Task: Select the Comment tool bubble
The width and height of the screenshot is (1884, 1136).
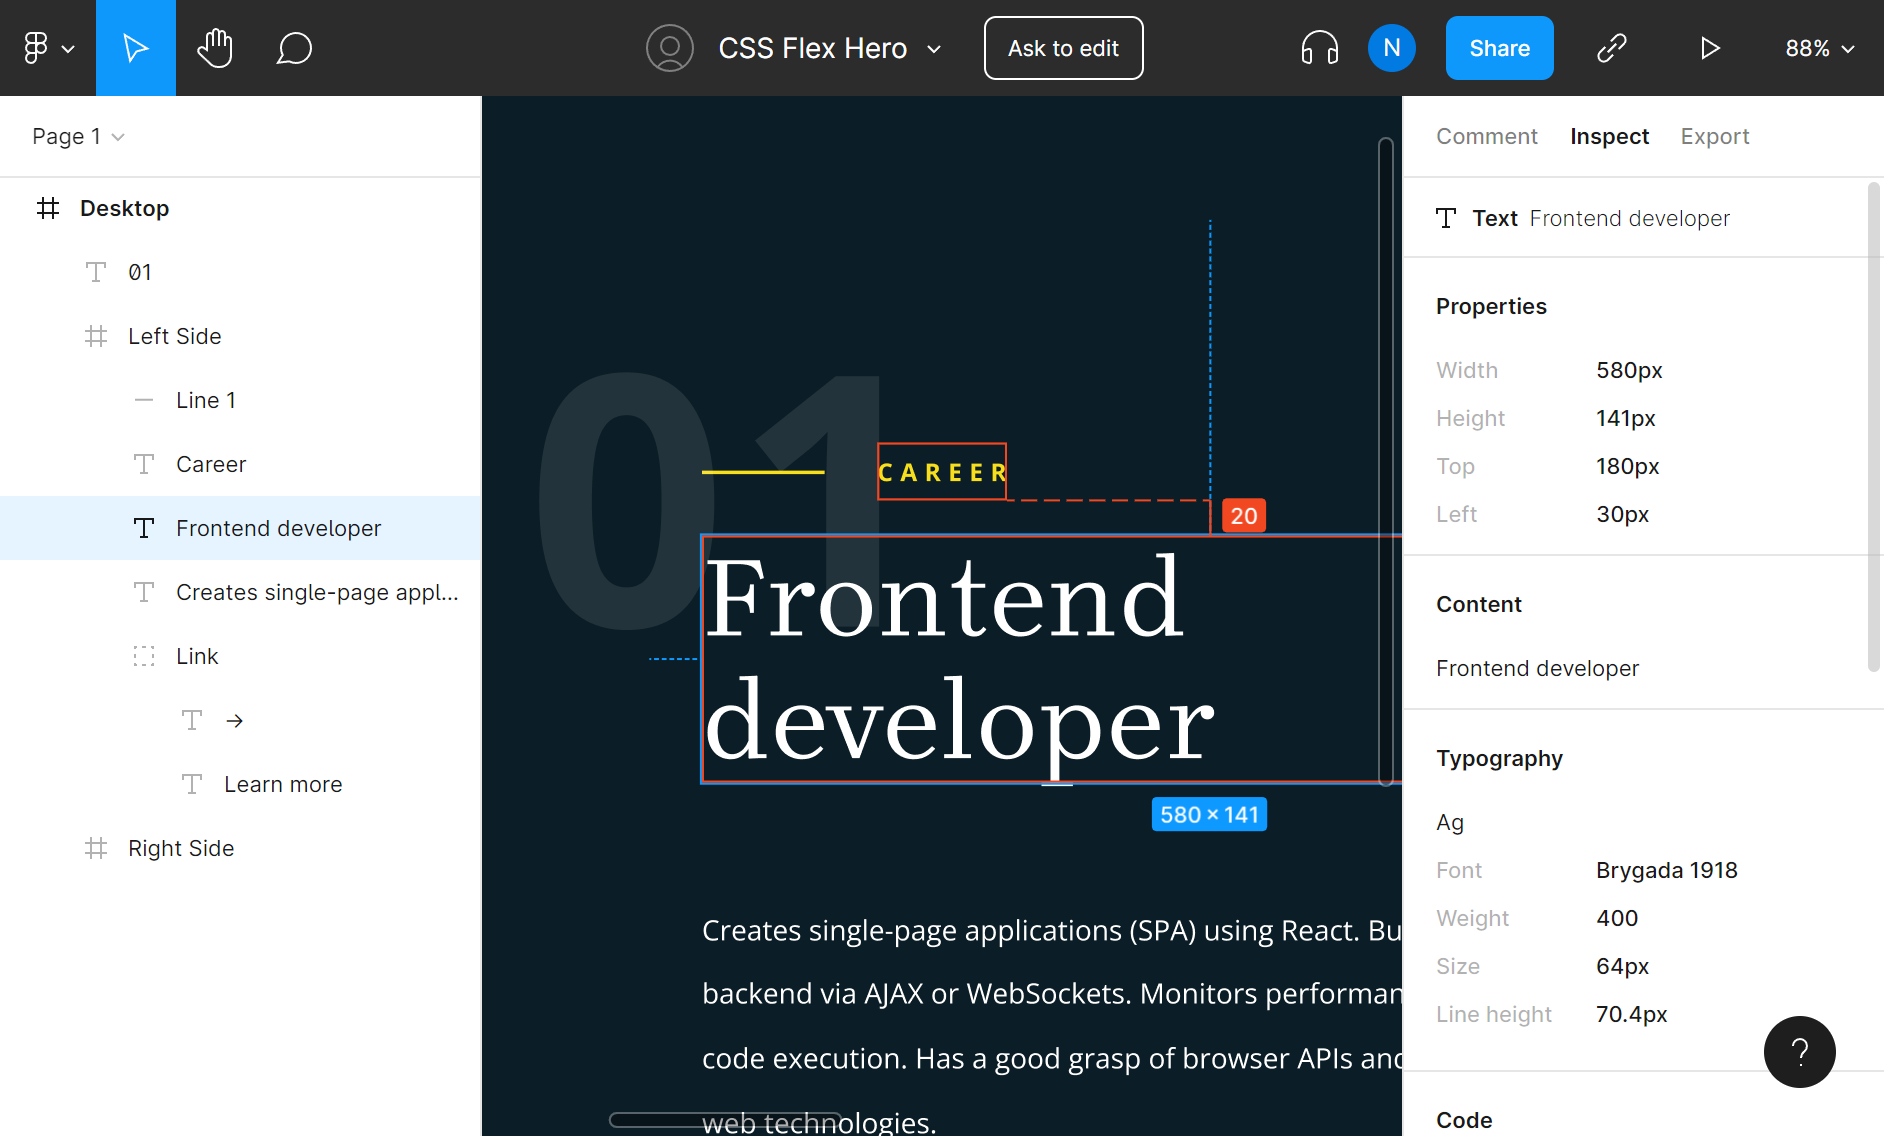Action: pyautogui.click(x=294, y=48)
